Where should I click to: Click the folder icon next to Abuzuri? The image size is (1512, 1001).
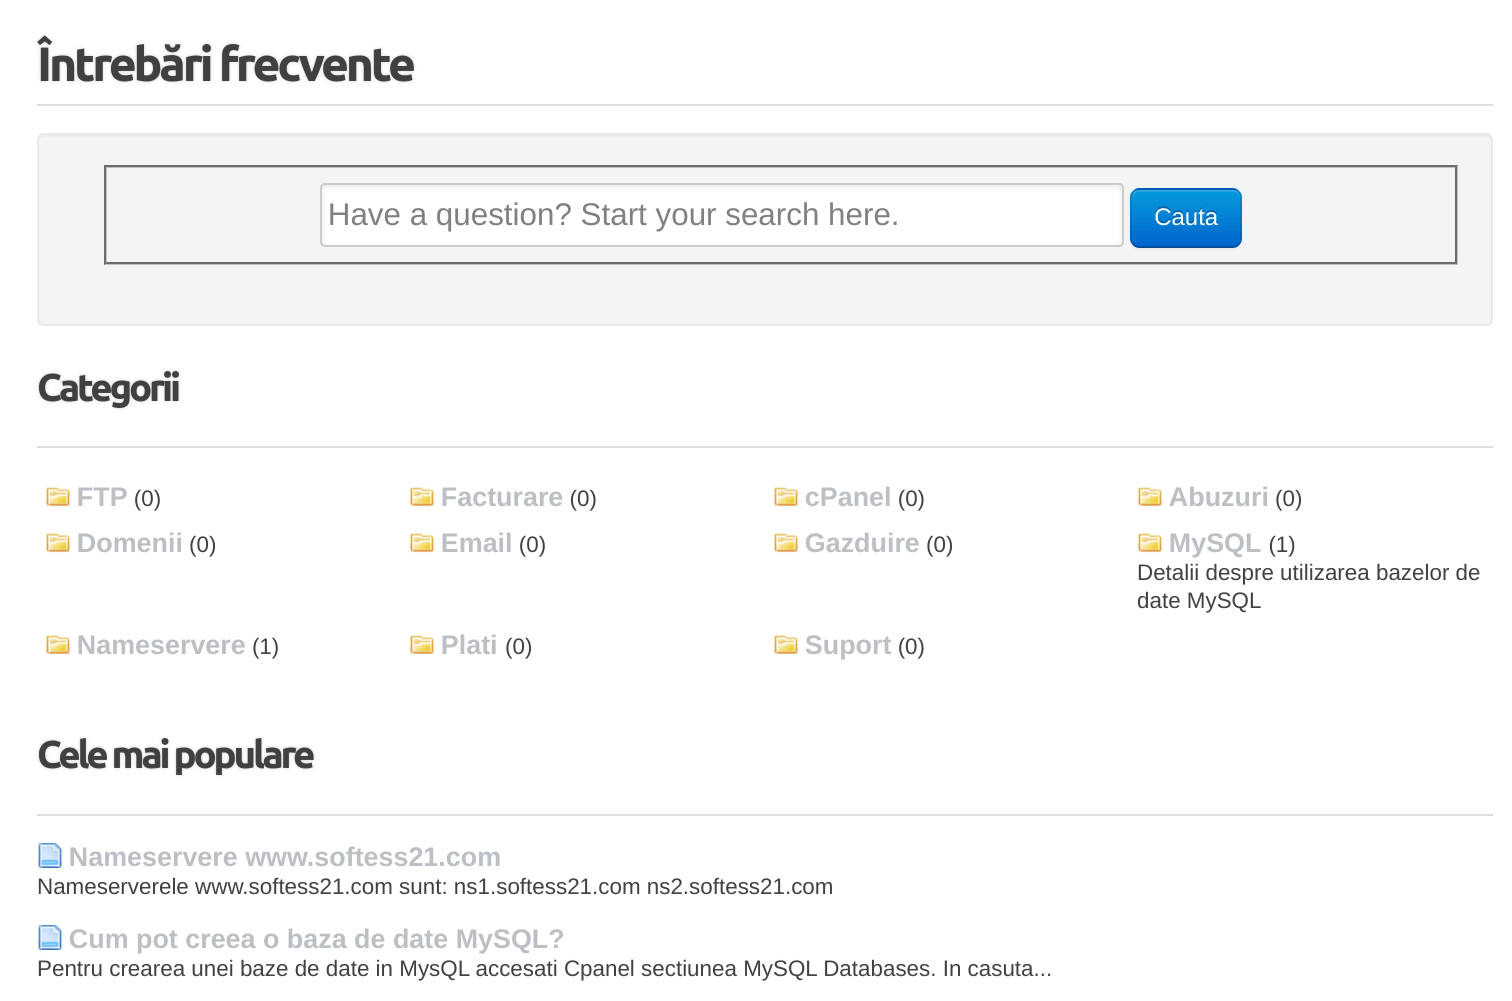click(x=1150, y=497)
